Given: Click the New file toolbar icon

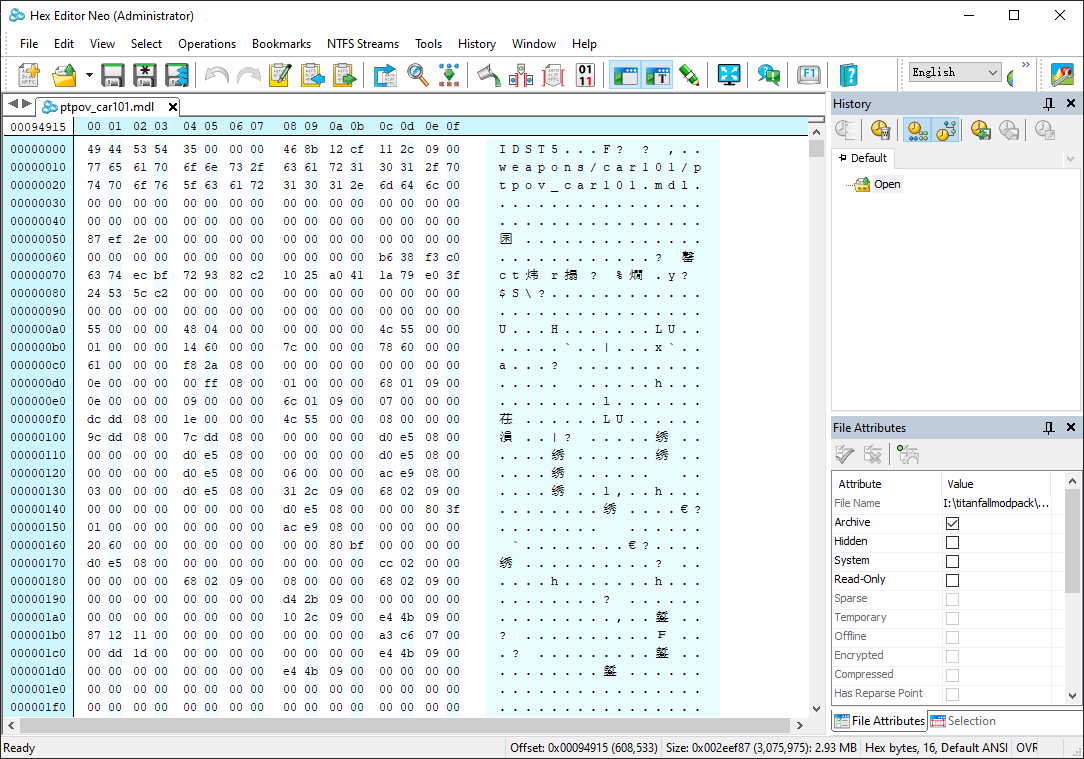Looking at the screenshot, I should pos(29,75).
